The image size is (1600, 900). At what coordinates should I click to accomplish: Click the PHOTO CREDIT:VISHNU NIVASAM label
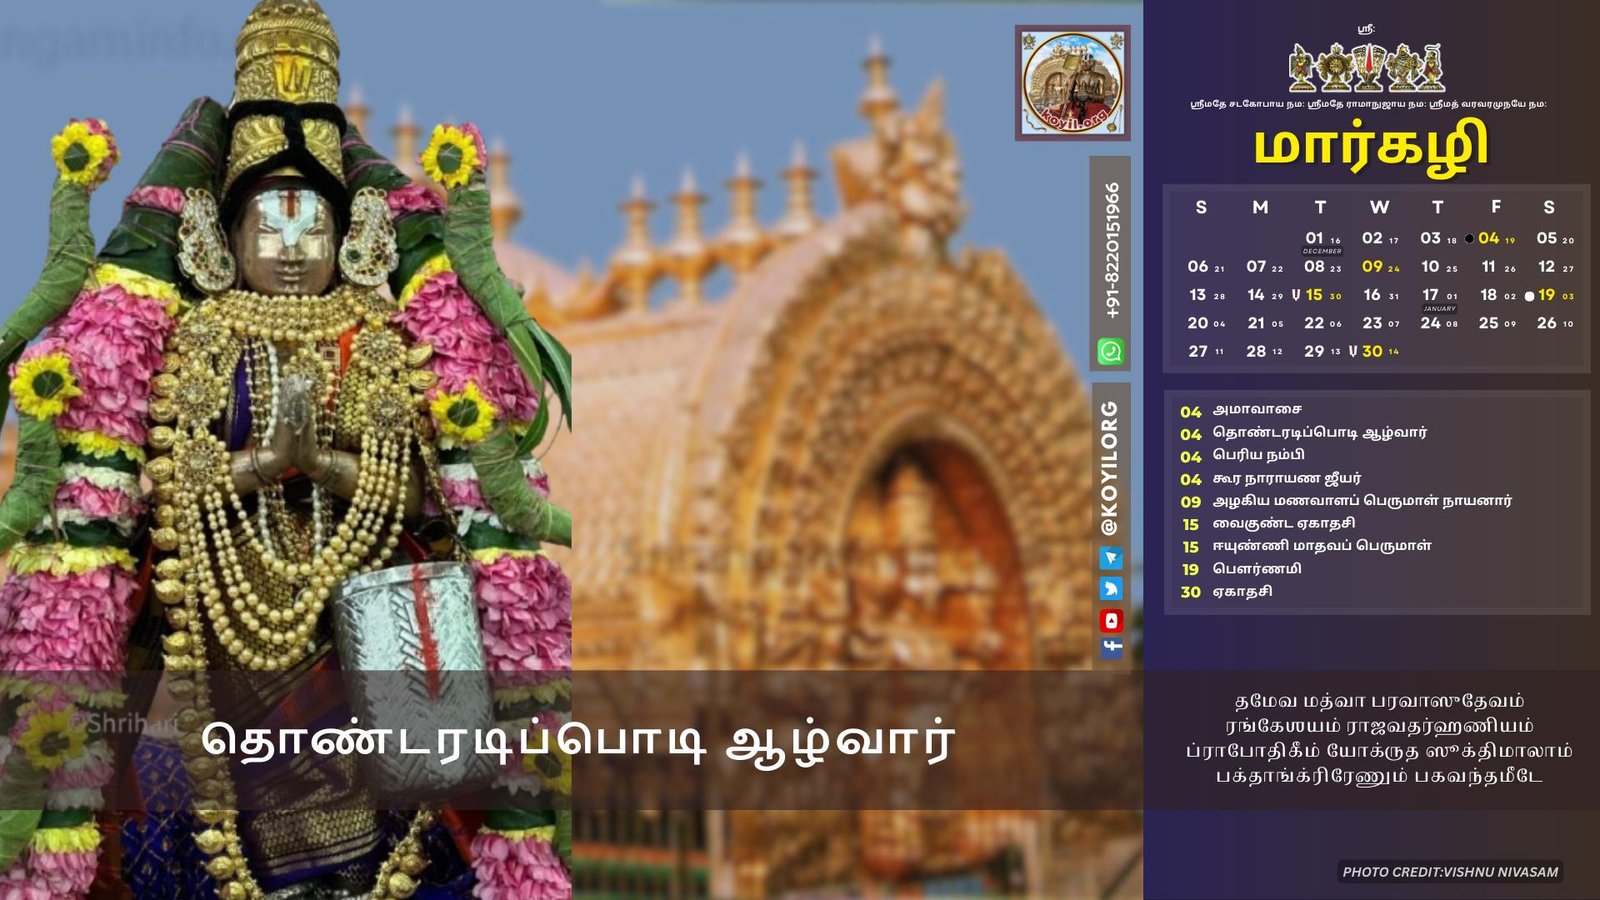pyautogui.click(x=1450, y=872)
